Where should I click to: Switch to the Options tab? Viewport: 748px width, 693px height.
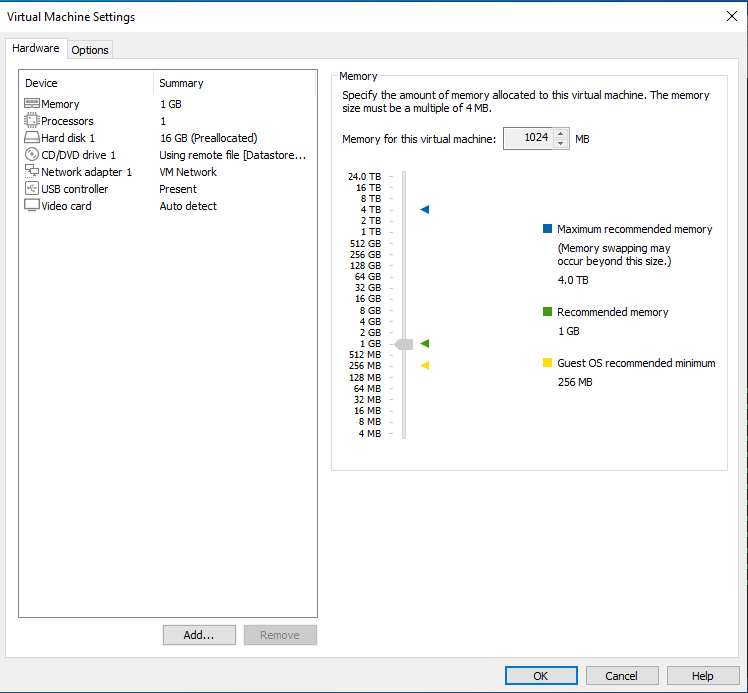tap(90, 50)
